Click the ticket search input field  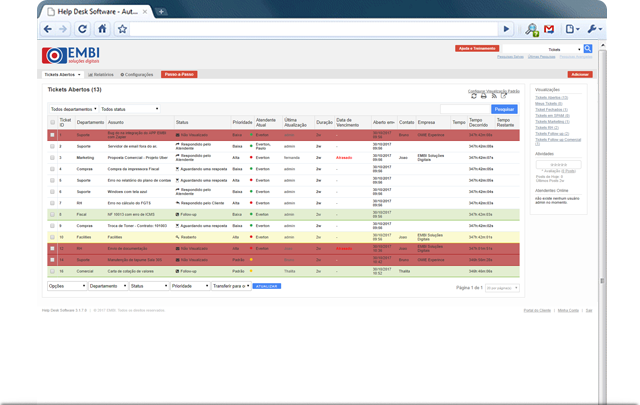464,108
